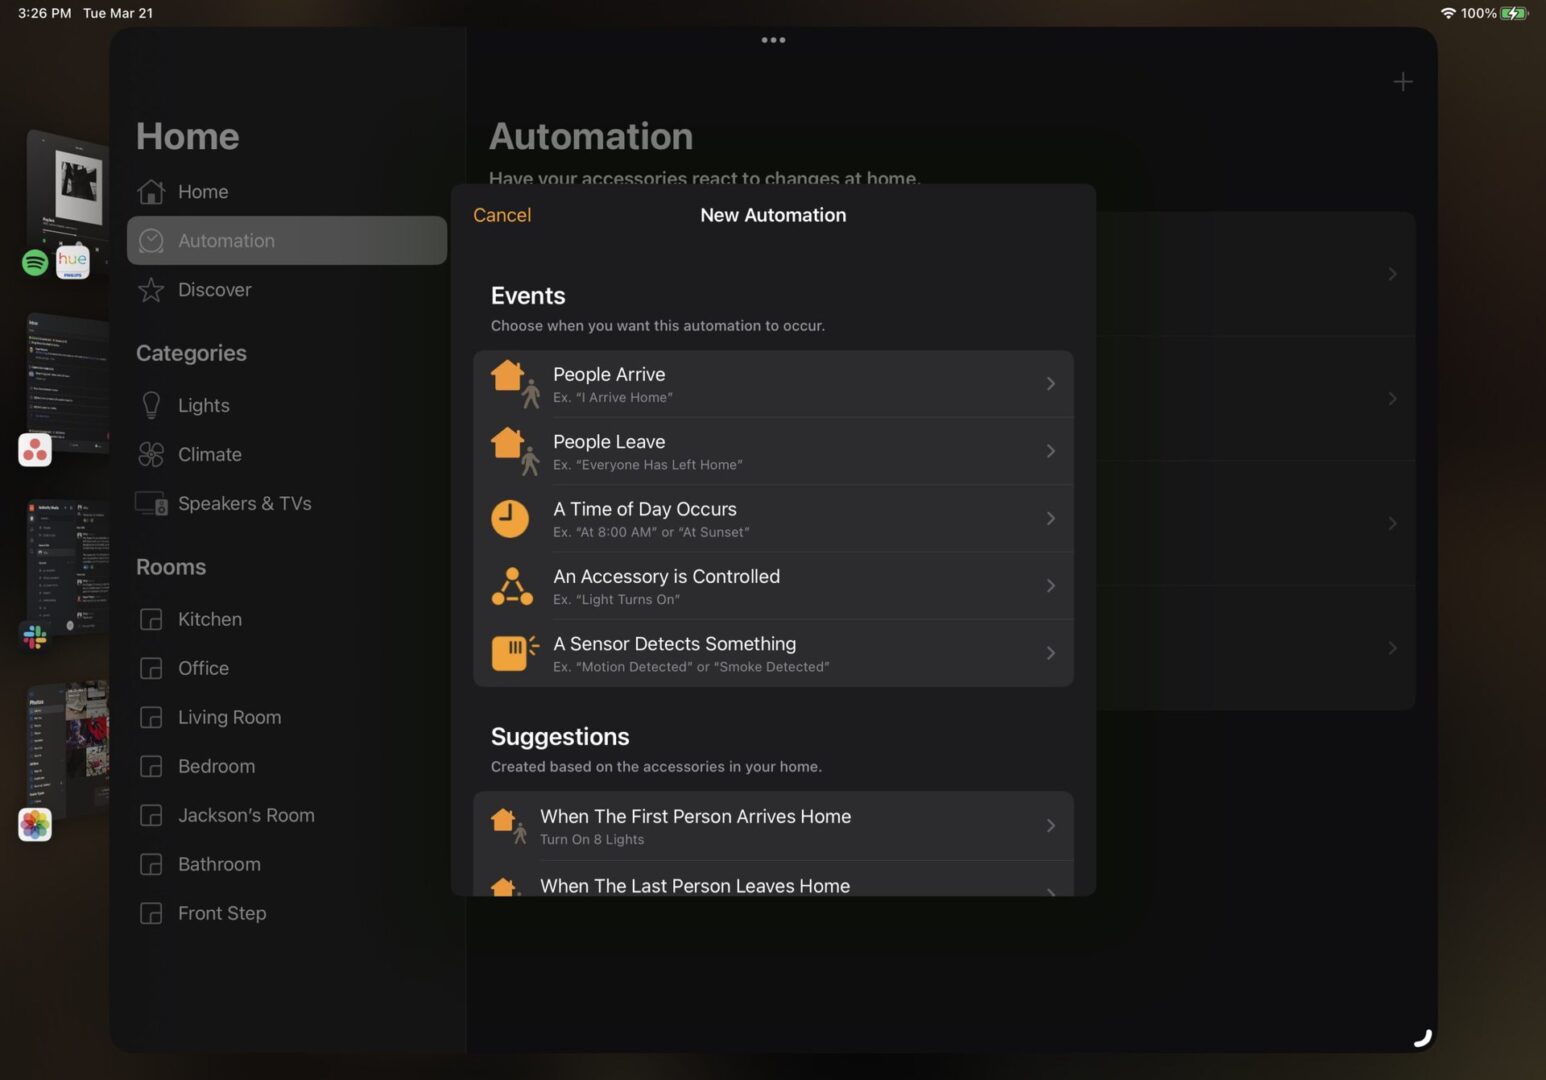The image size is (1546, 1080).
Task: Expand the People Leave event chevron
Action: (x=1050, y=451)
